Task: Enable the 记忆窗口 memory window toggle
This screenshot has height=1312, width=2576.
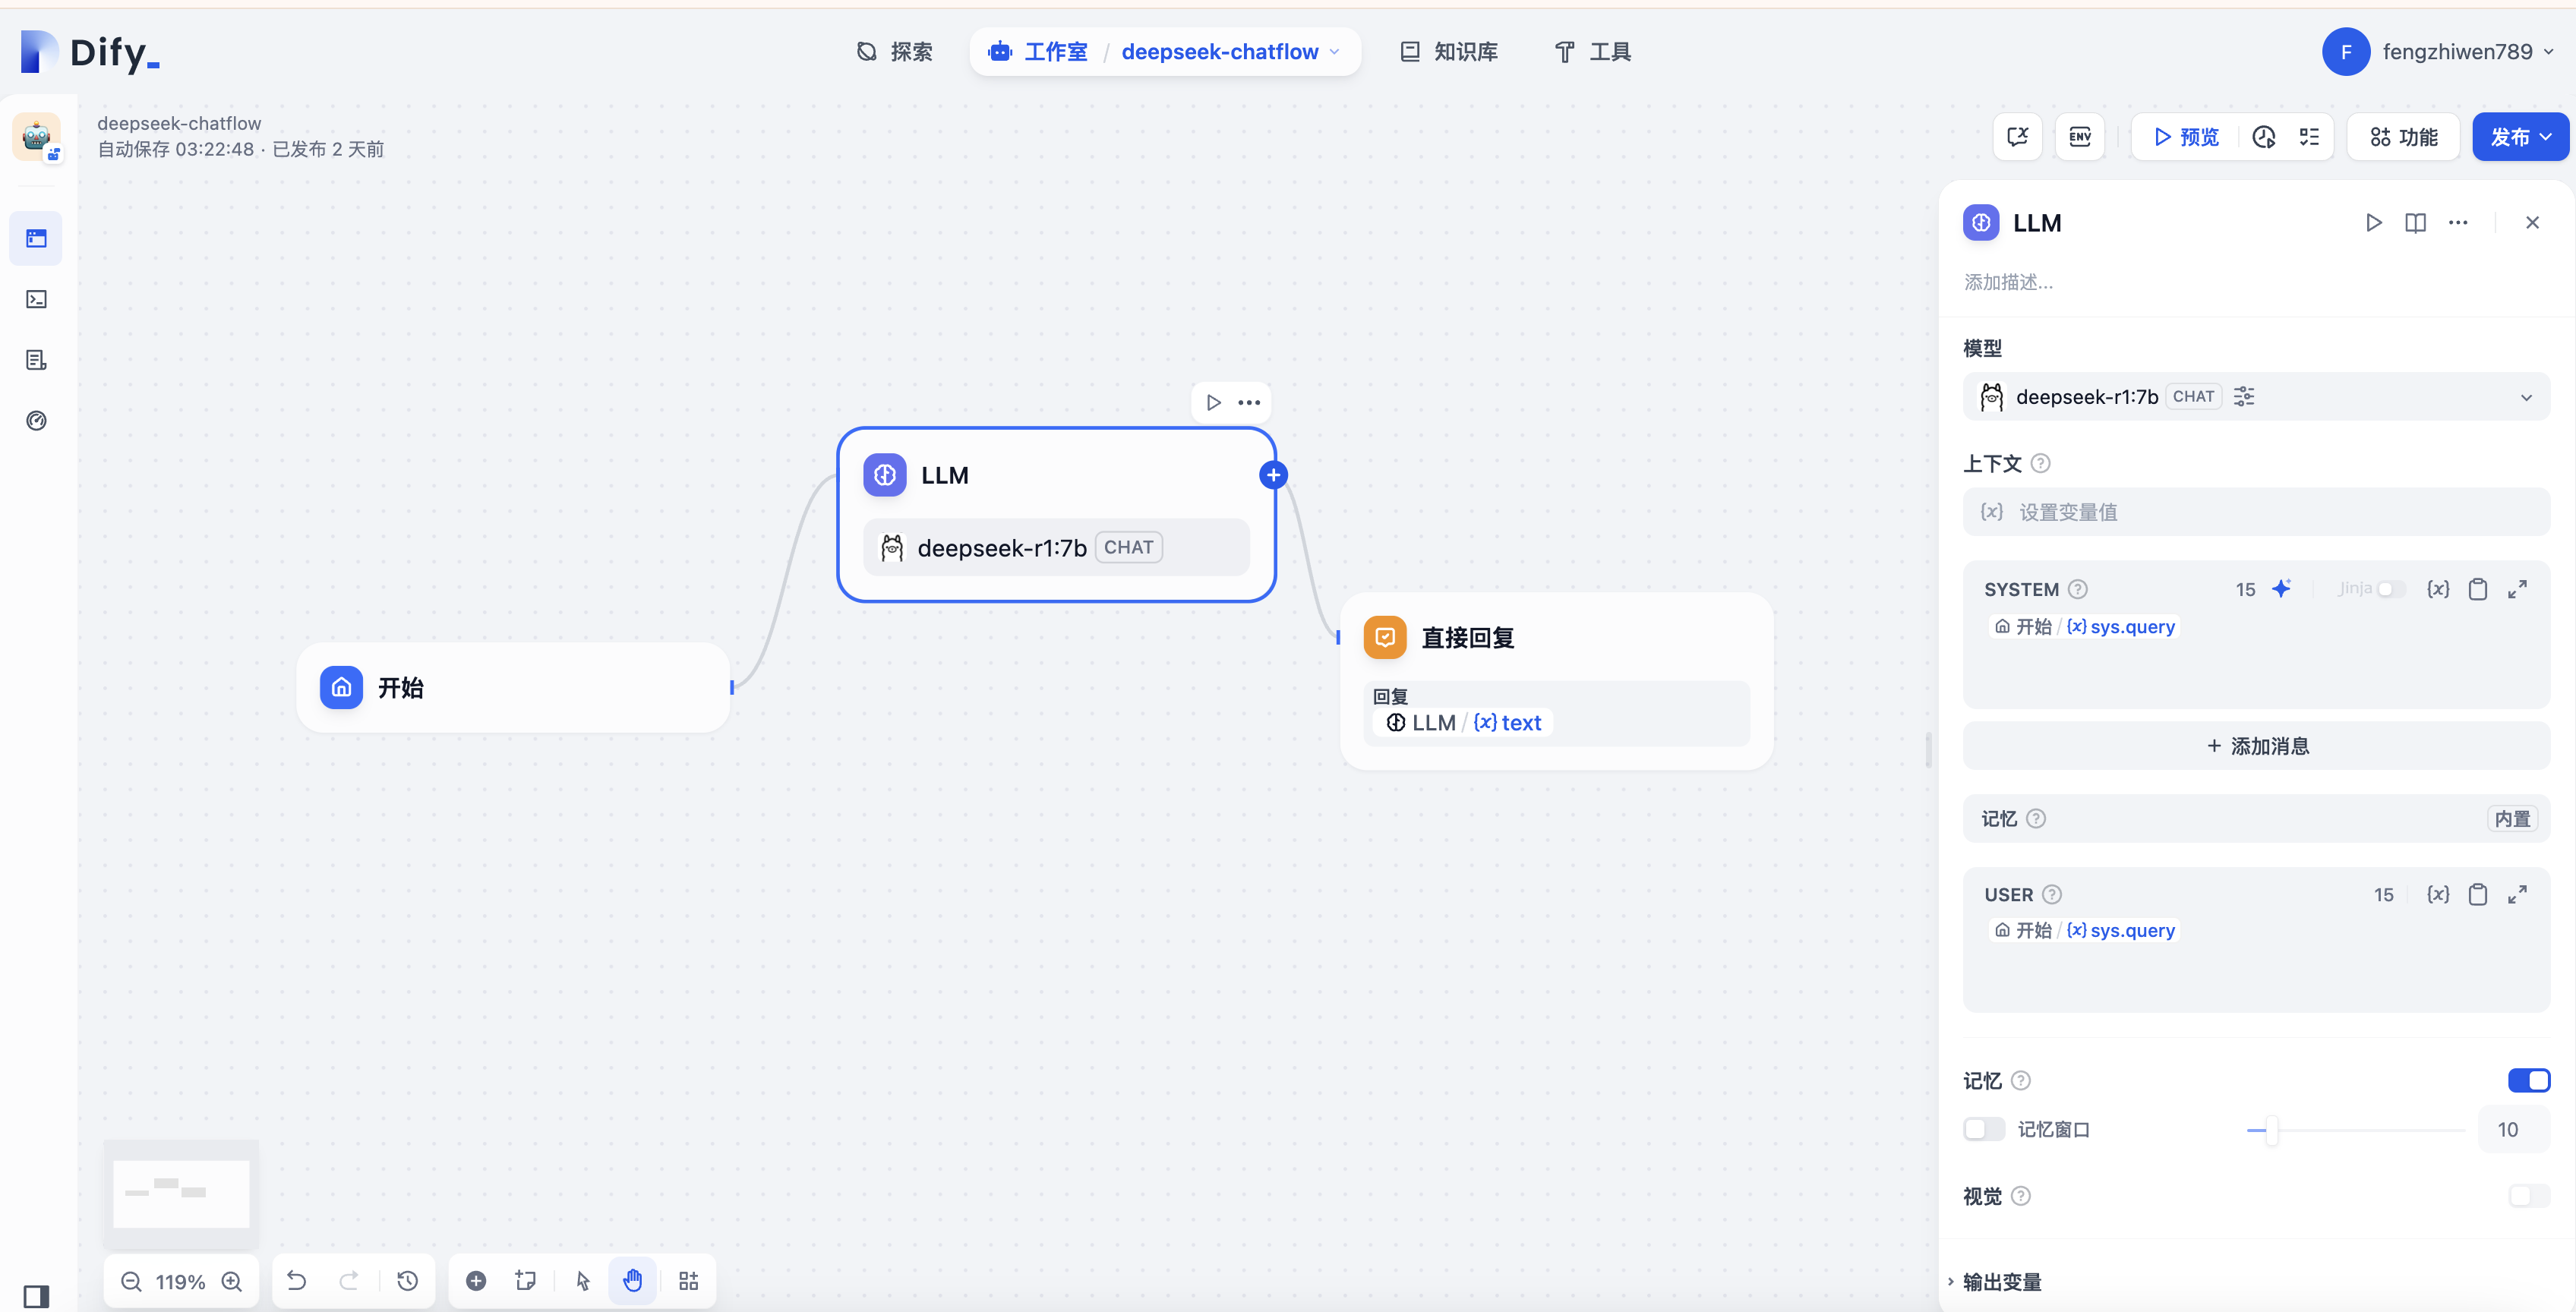Action: 1984,1129
